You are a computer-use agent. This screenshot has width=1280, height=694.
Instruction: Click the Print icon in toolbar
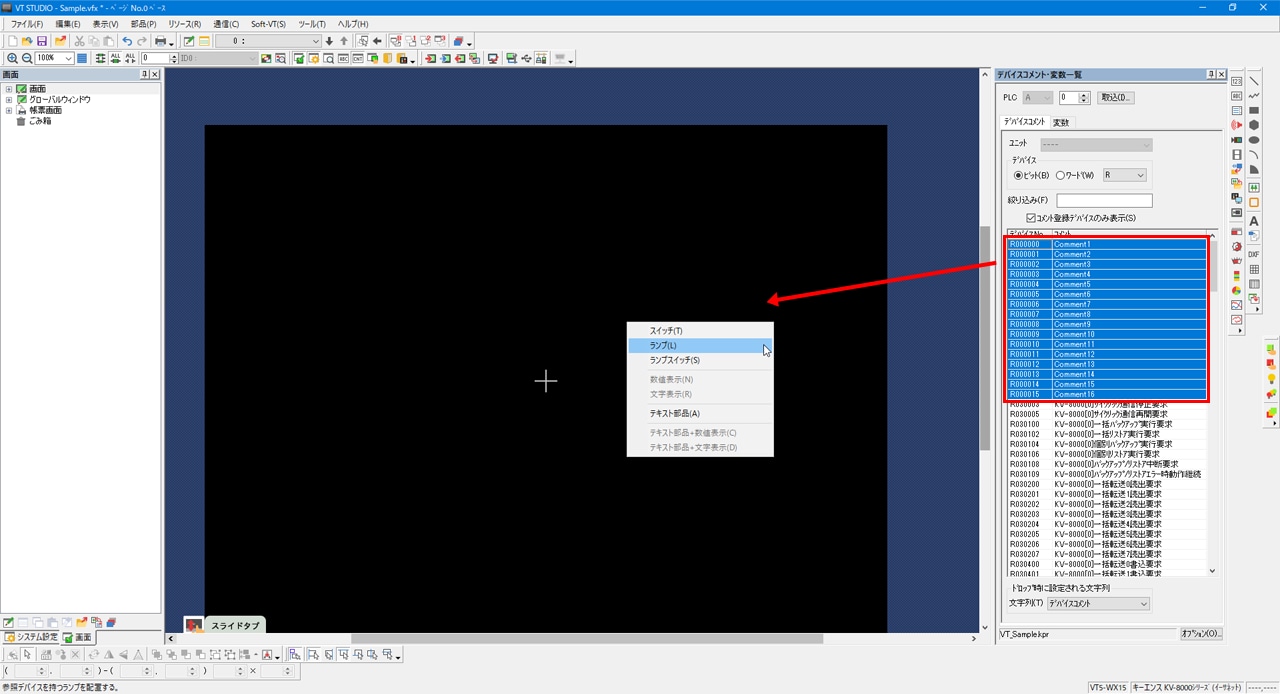tap(160, 41)
